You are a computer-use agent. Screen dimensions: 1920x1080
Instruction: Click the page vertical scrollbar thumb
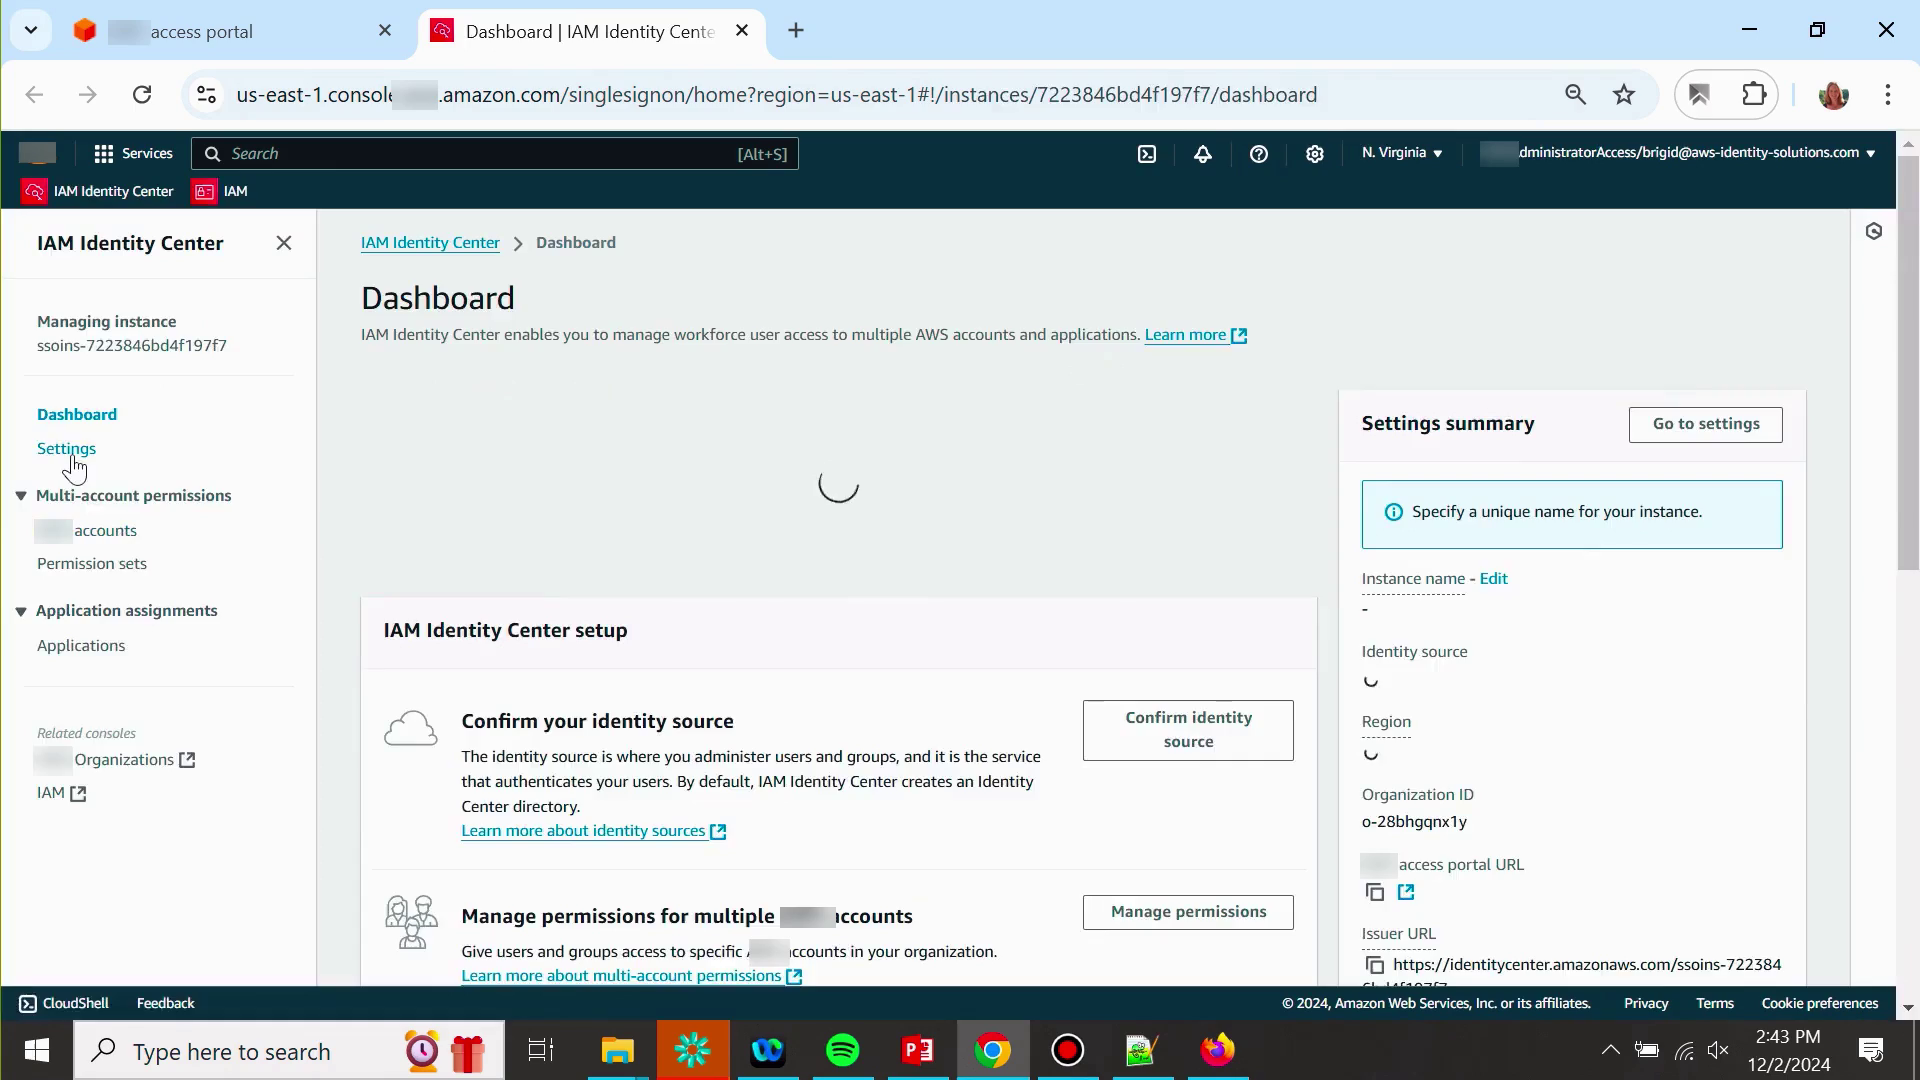(1908, 362)
